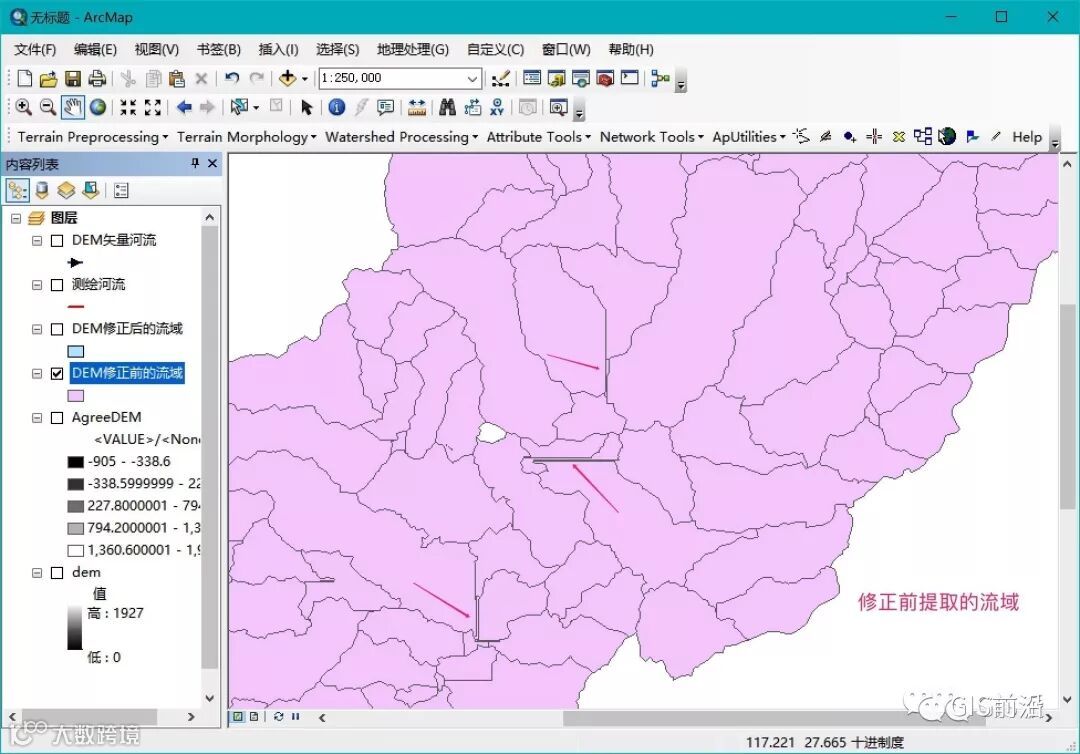Click the Print icon

(x=96, y=78)
